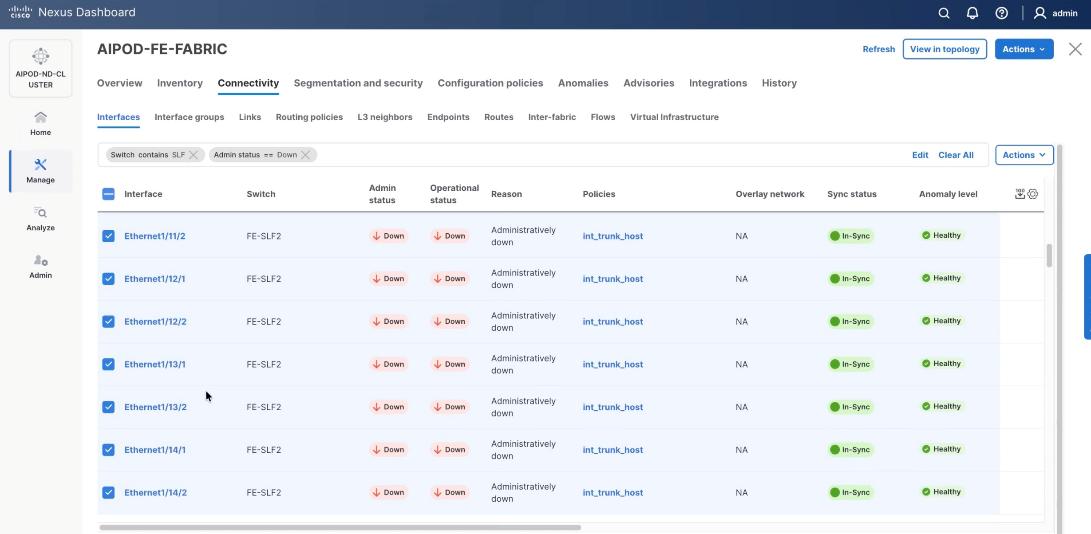This screenshot has width=1091, height=534.
Task: Click the Sync status column header
Action: tap(852, 194)
